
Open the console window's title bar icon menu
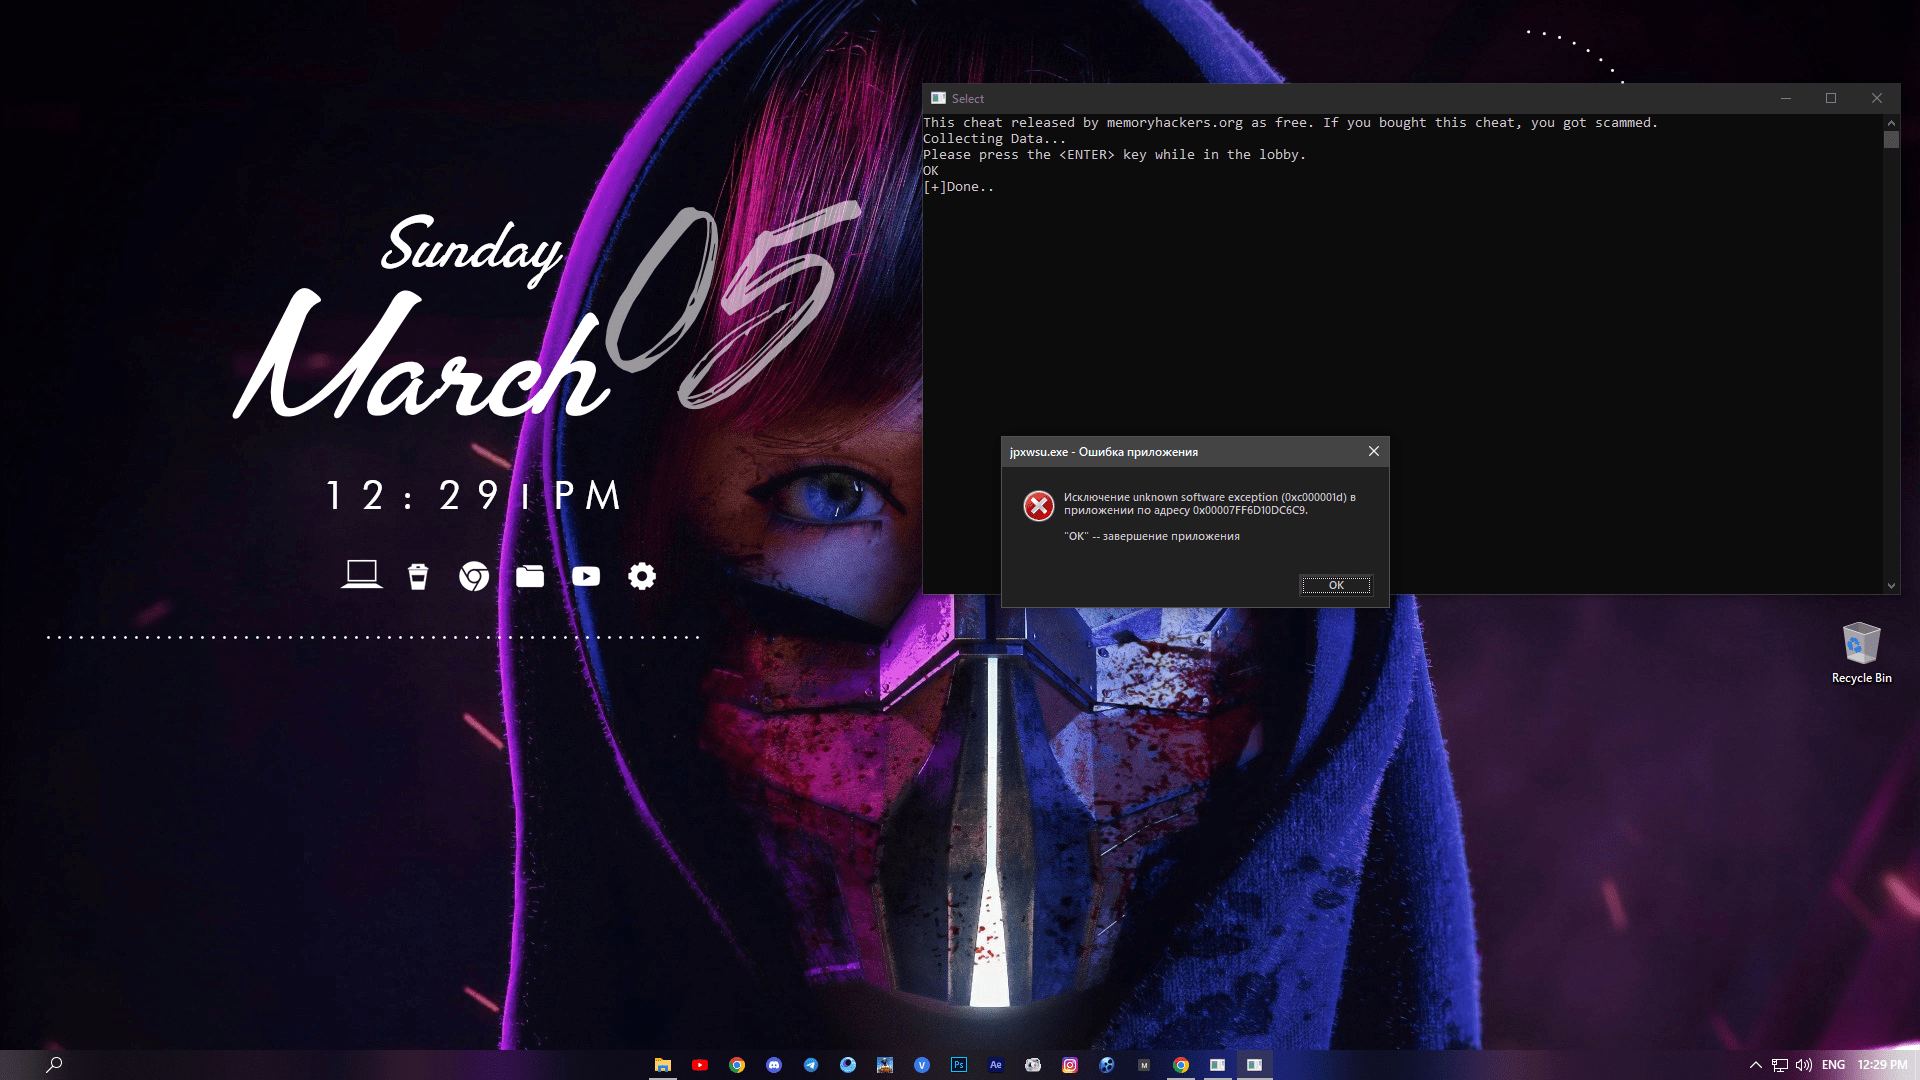click(938, 98)
